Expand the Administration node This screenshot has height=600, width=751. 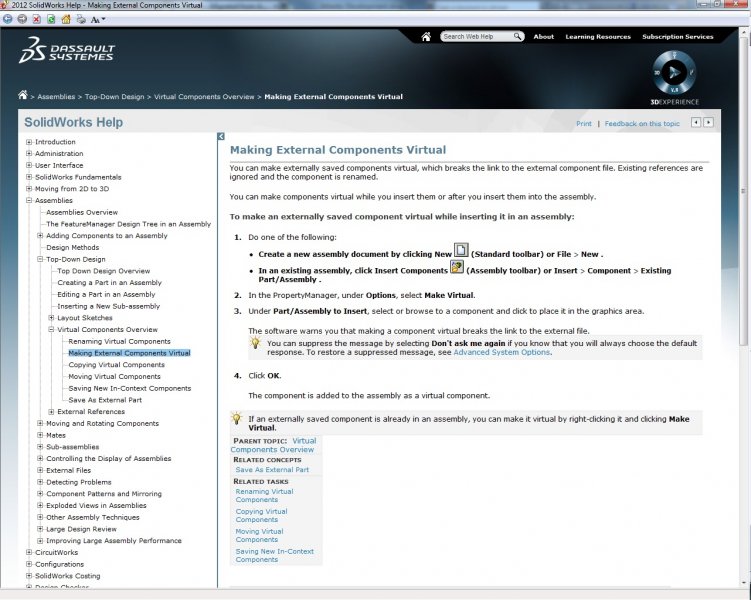[29, 153]
